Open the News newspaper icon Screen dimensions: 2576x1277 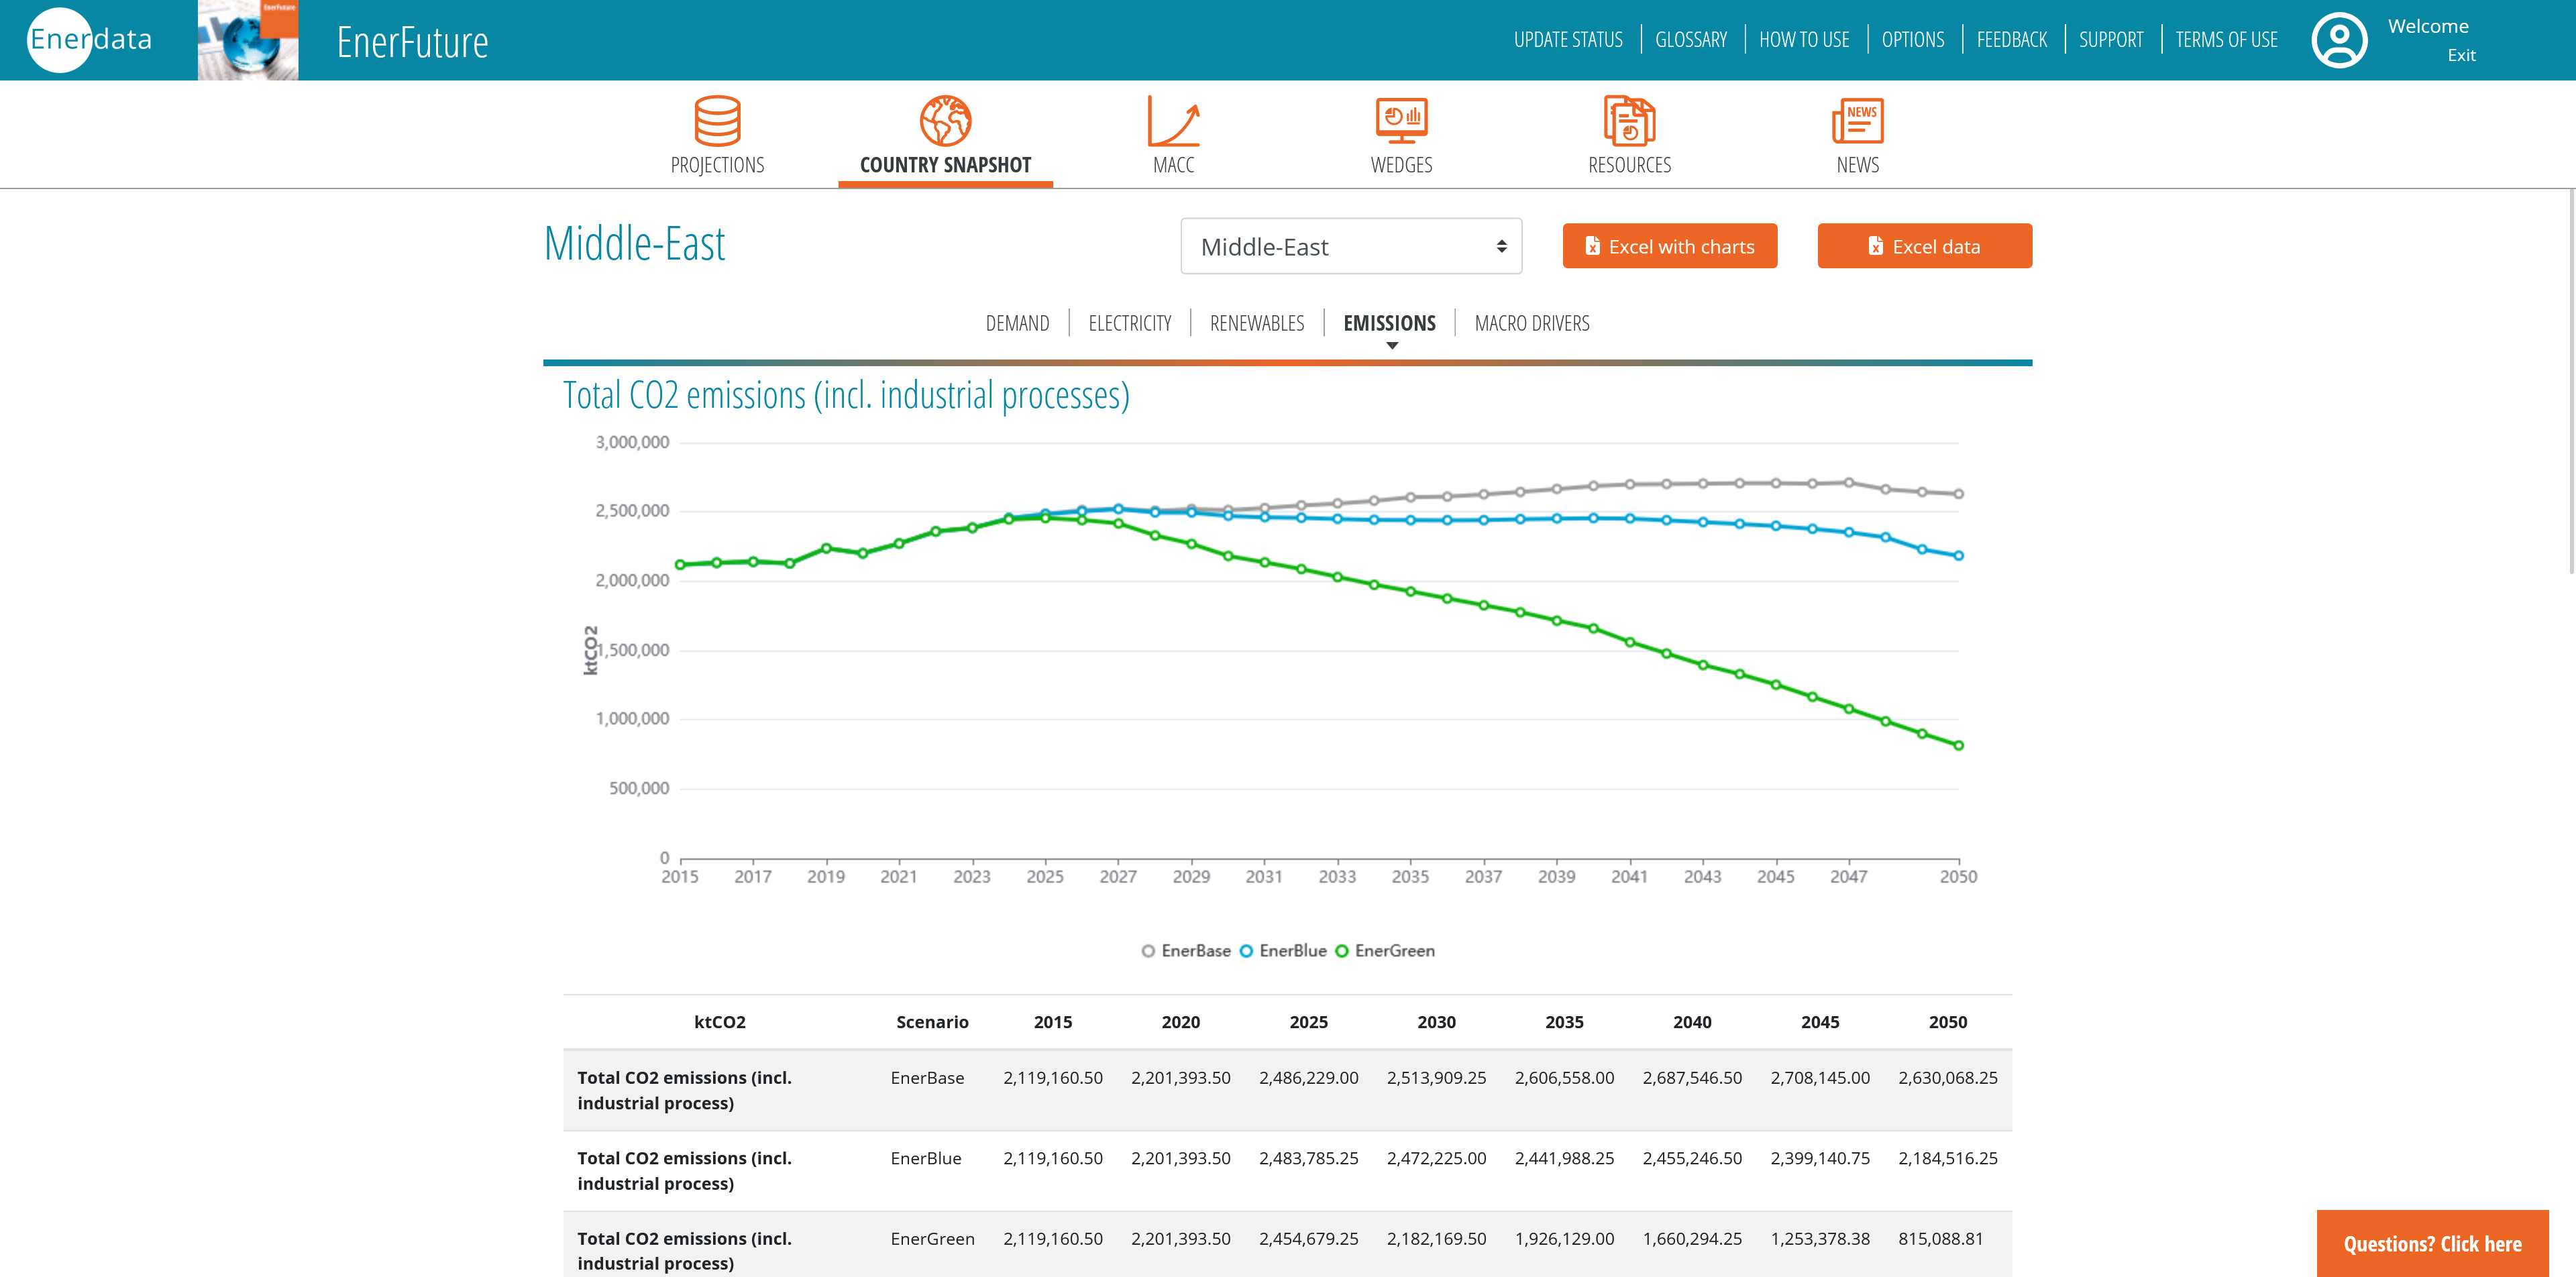coord(1857,121)
